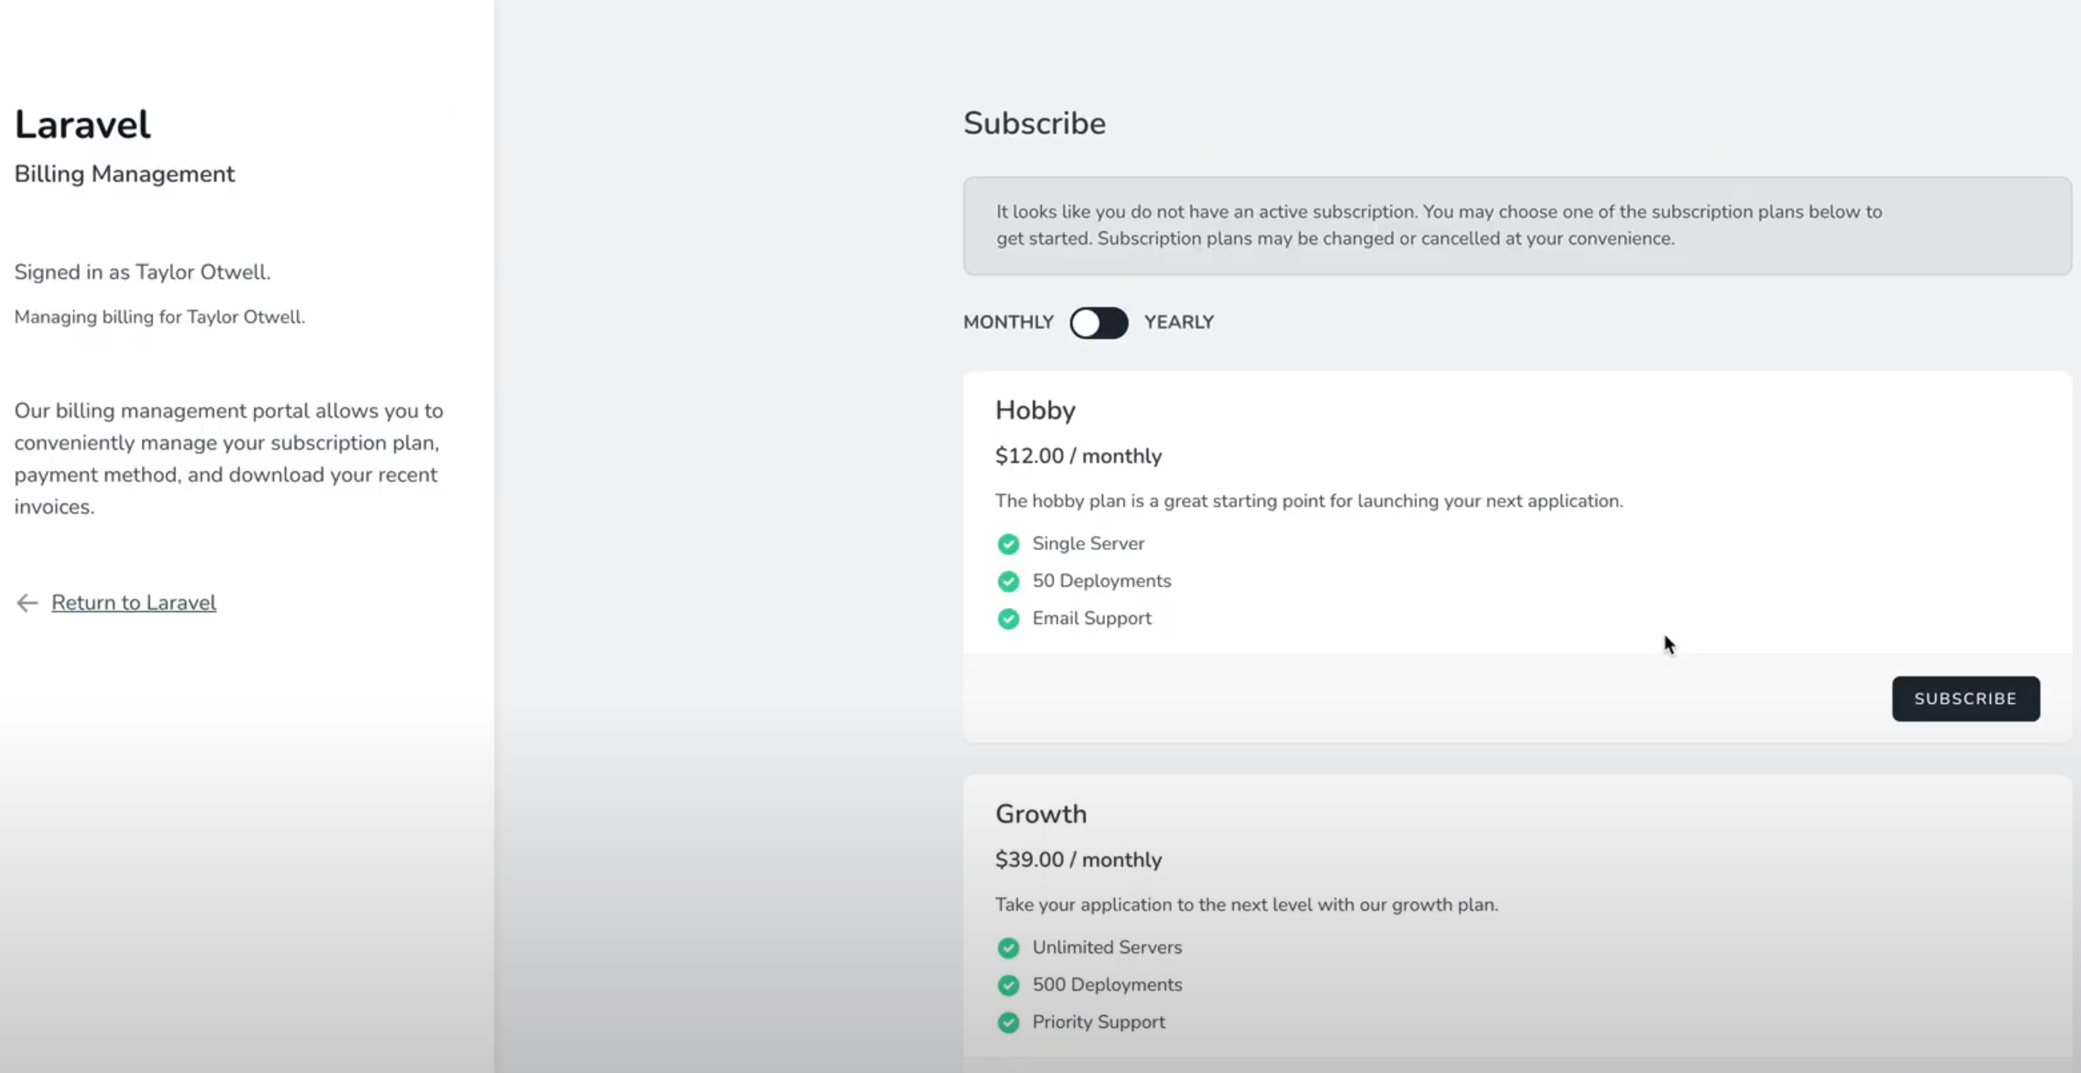Toggle the monthly/yearly billing switch
This screenshot has height=1073, width=2081.
tap(1099, 323)
